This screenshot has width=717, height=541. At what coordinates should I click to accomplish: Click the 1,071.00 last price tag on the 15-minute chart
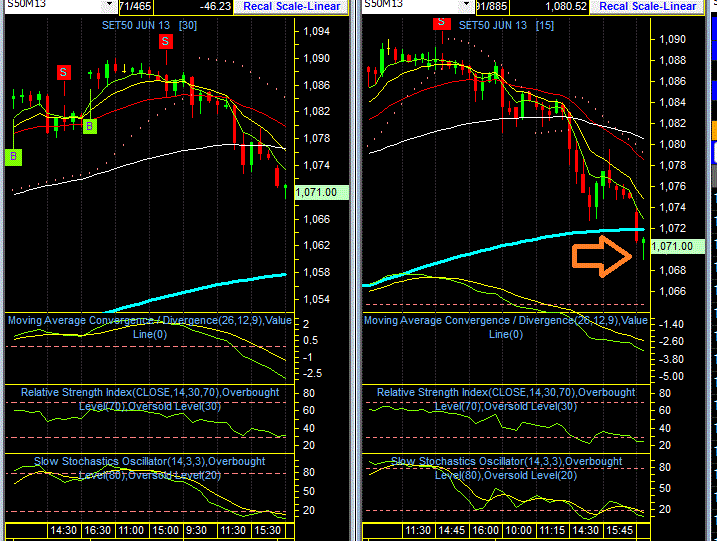[678, 246]
